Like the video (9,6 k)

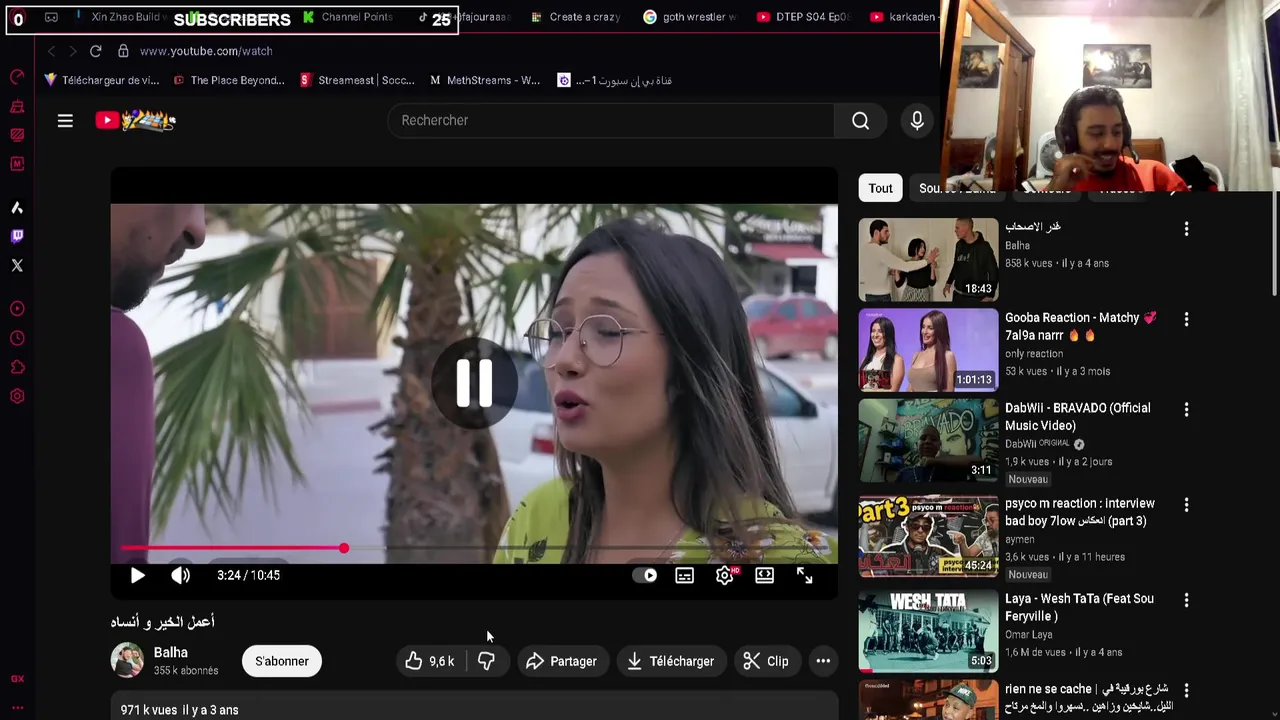[x=430, y=661]
